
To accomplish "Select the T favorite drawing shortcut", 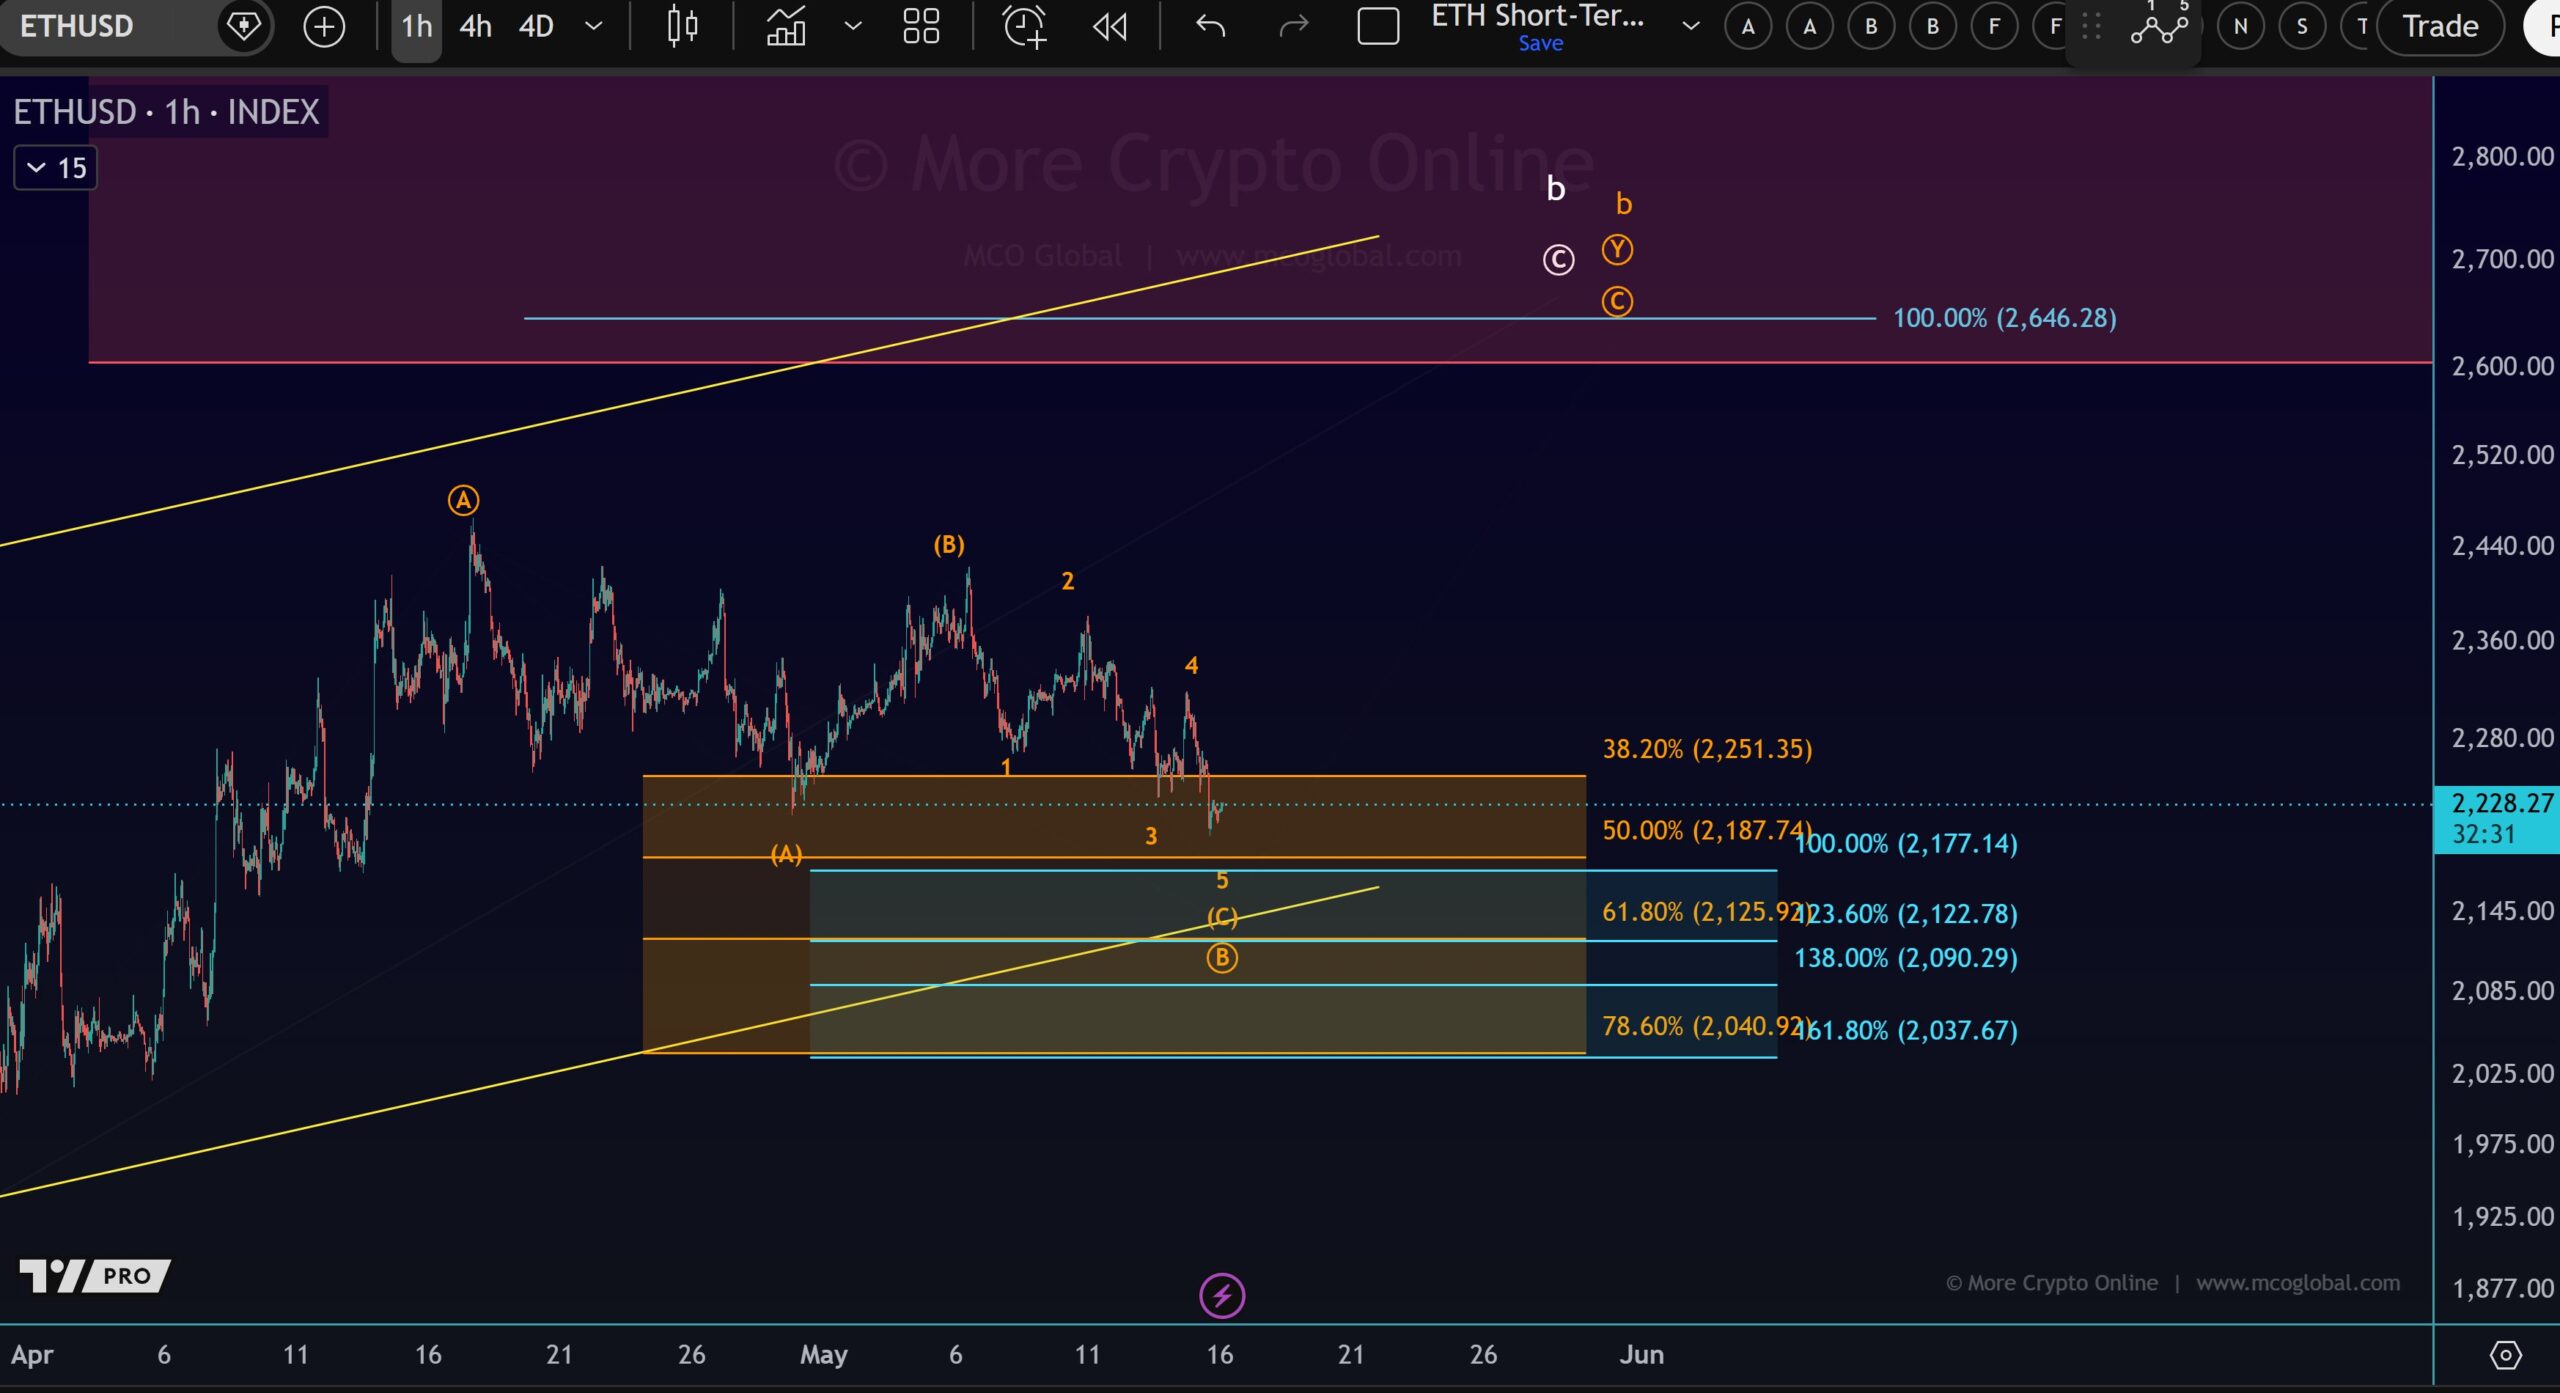I will [2361, 27].
